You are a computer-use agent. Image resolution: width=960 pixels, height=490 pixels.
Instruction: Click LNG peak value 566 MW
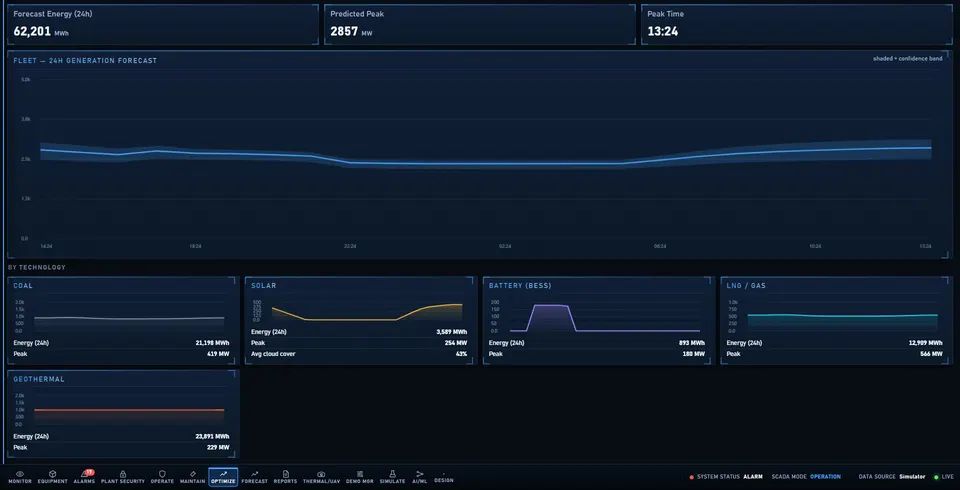931,354
